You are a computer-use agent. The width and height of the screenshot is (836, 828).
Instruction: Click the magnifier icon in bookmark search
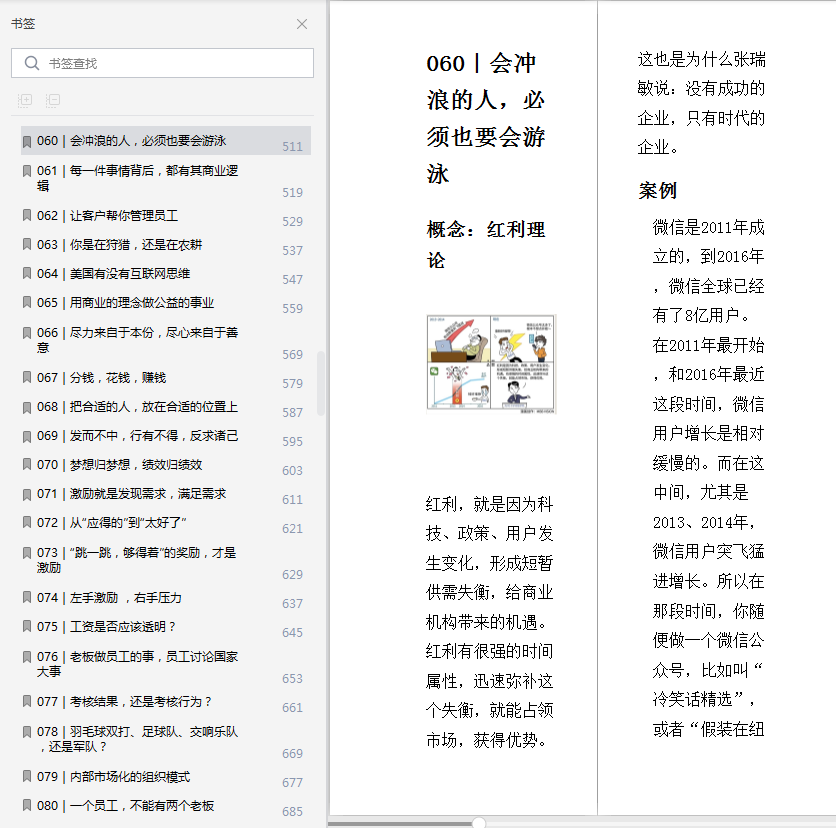coord(31,63)
